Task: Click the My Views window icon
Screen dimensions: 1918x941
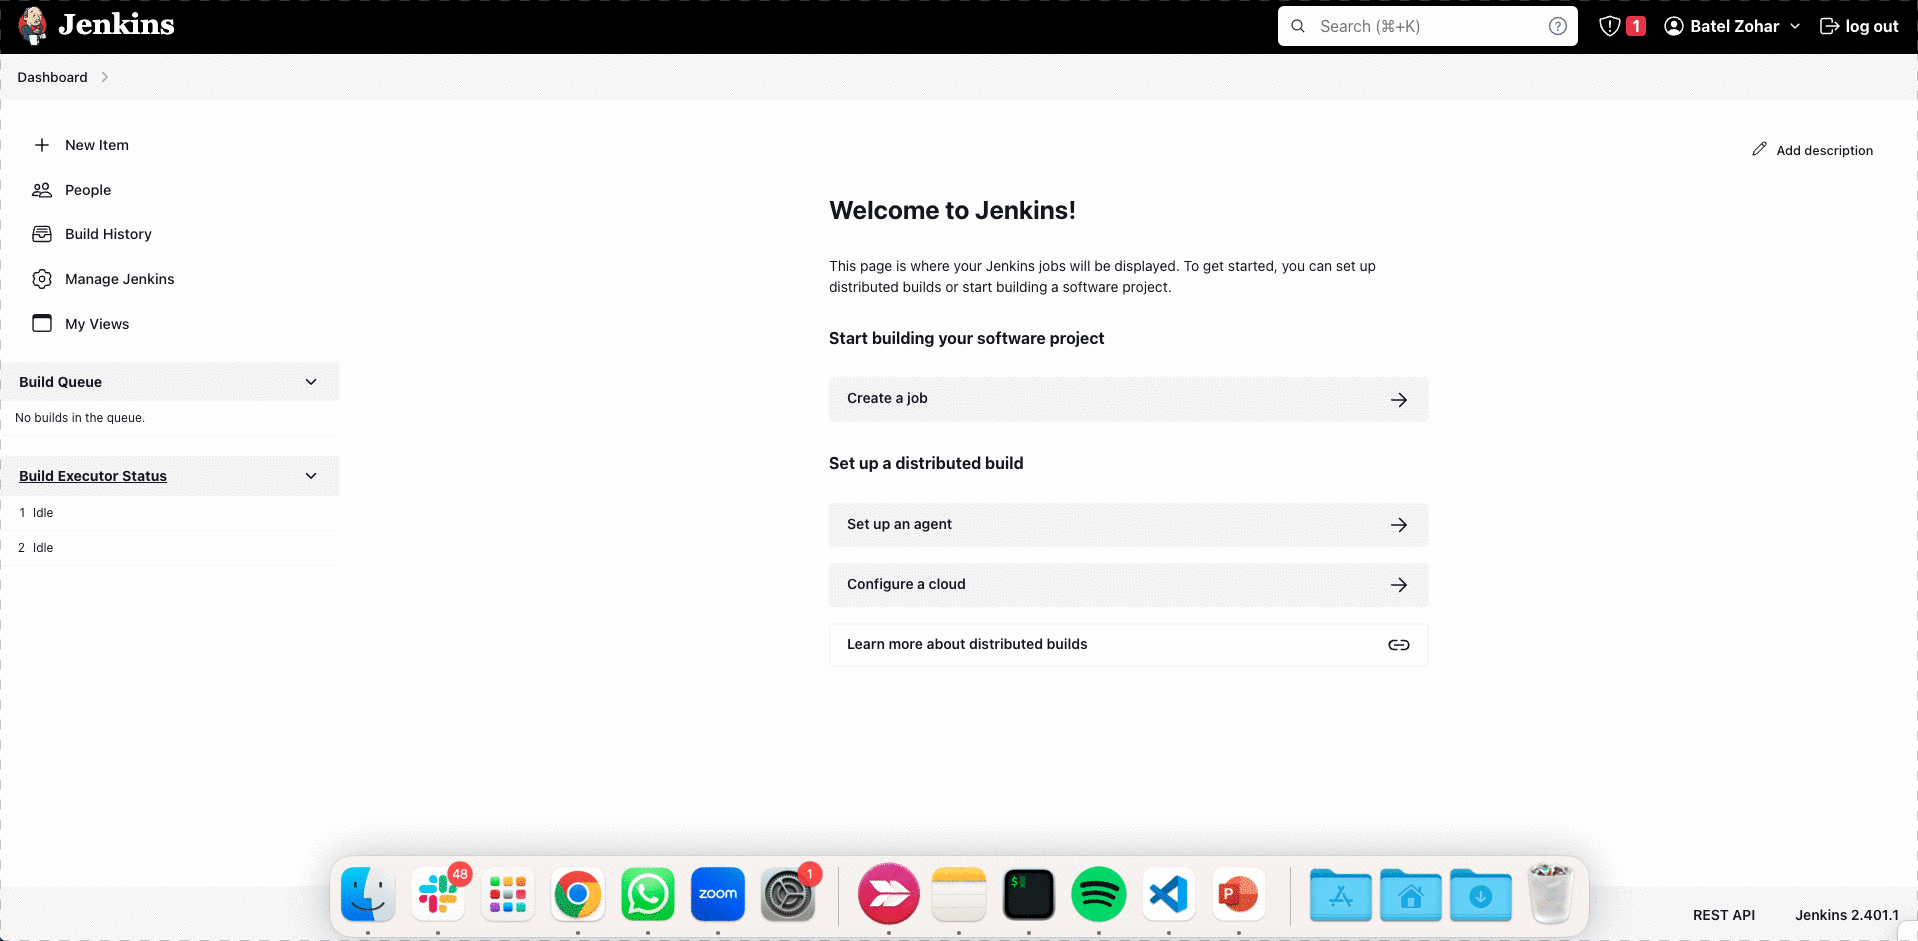Action: pos(42,324)
